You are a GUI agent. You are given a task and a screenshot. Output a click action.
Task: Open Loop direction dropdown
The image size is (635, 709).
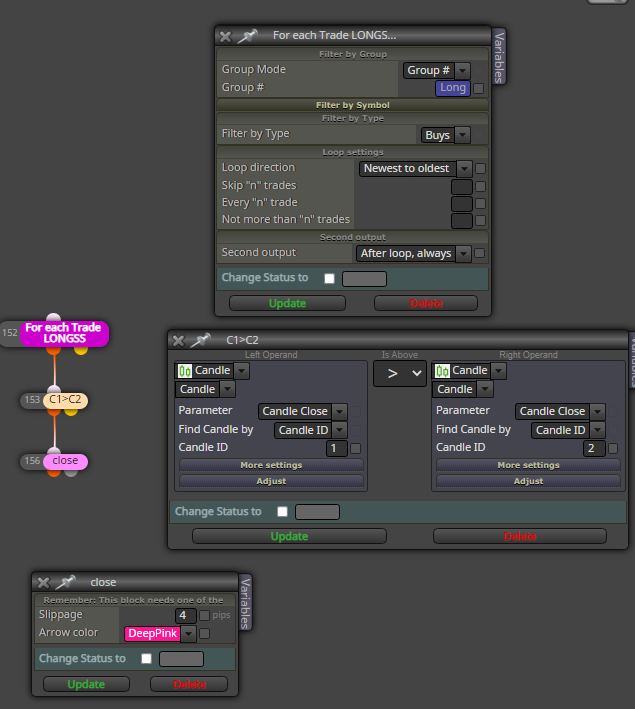coord(415,169)
